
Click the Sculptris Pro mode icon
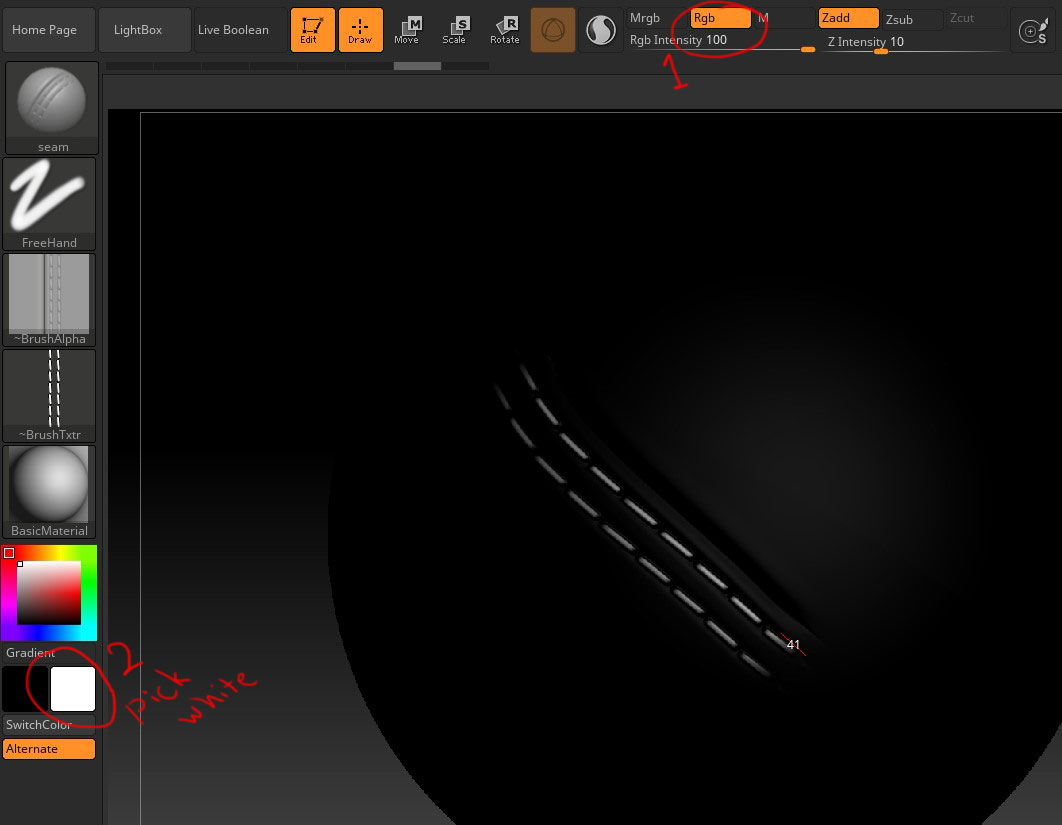[x=601, y=30]
